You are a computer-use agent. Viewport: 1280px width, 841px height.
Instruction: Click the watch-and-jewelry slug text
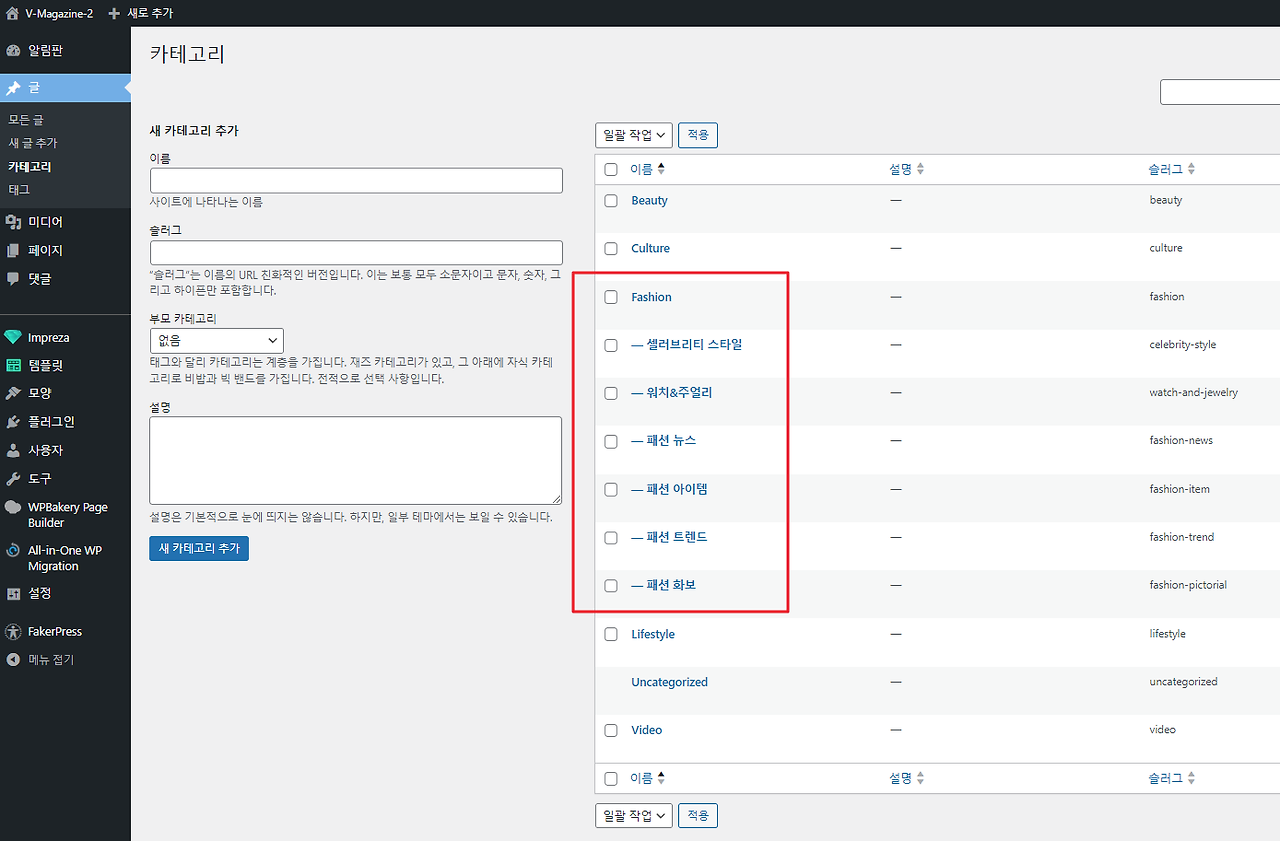1194,393
